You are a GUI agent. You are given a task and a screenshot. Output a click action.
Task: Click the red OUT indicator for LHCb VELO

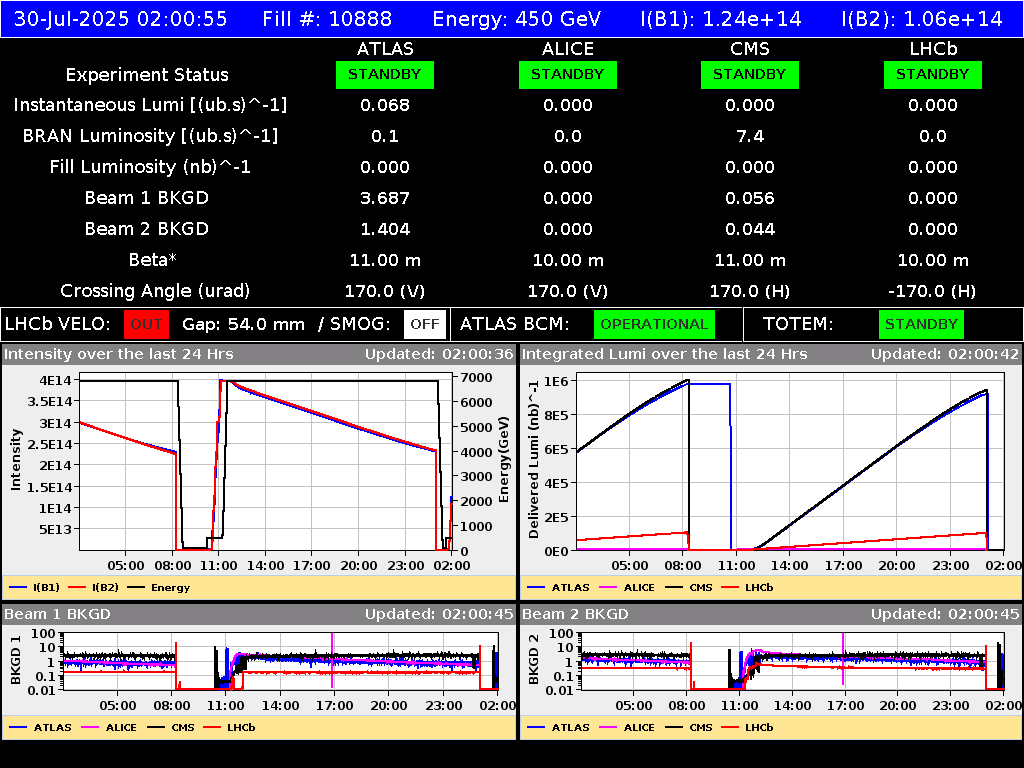(x=146, y=325)
